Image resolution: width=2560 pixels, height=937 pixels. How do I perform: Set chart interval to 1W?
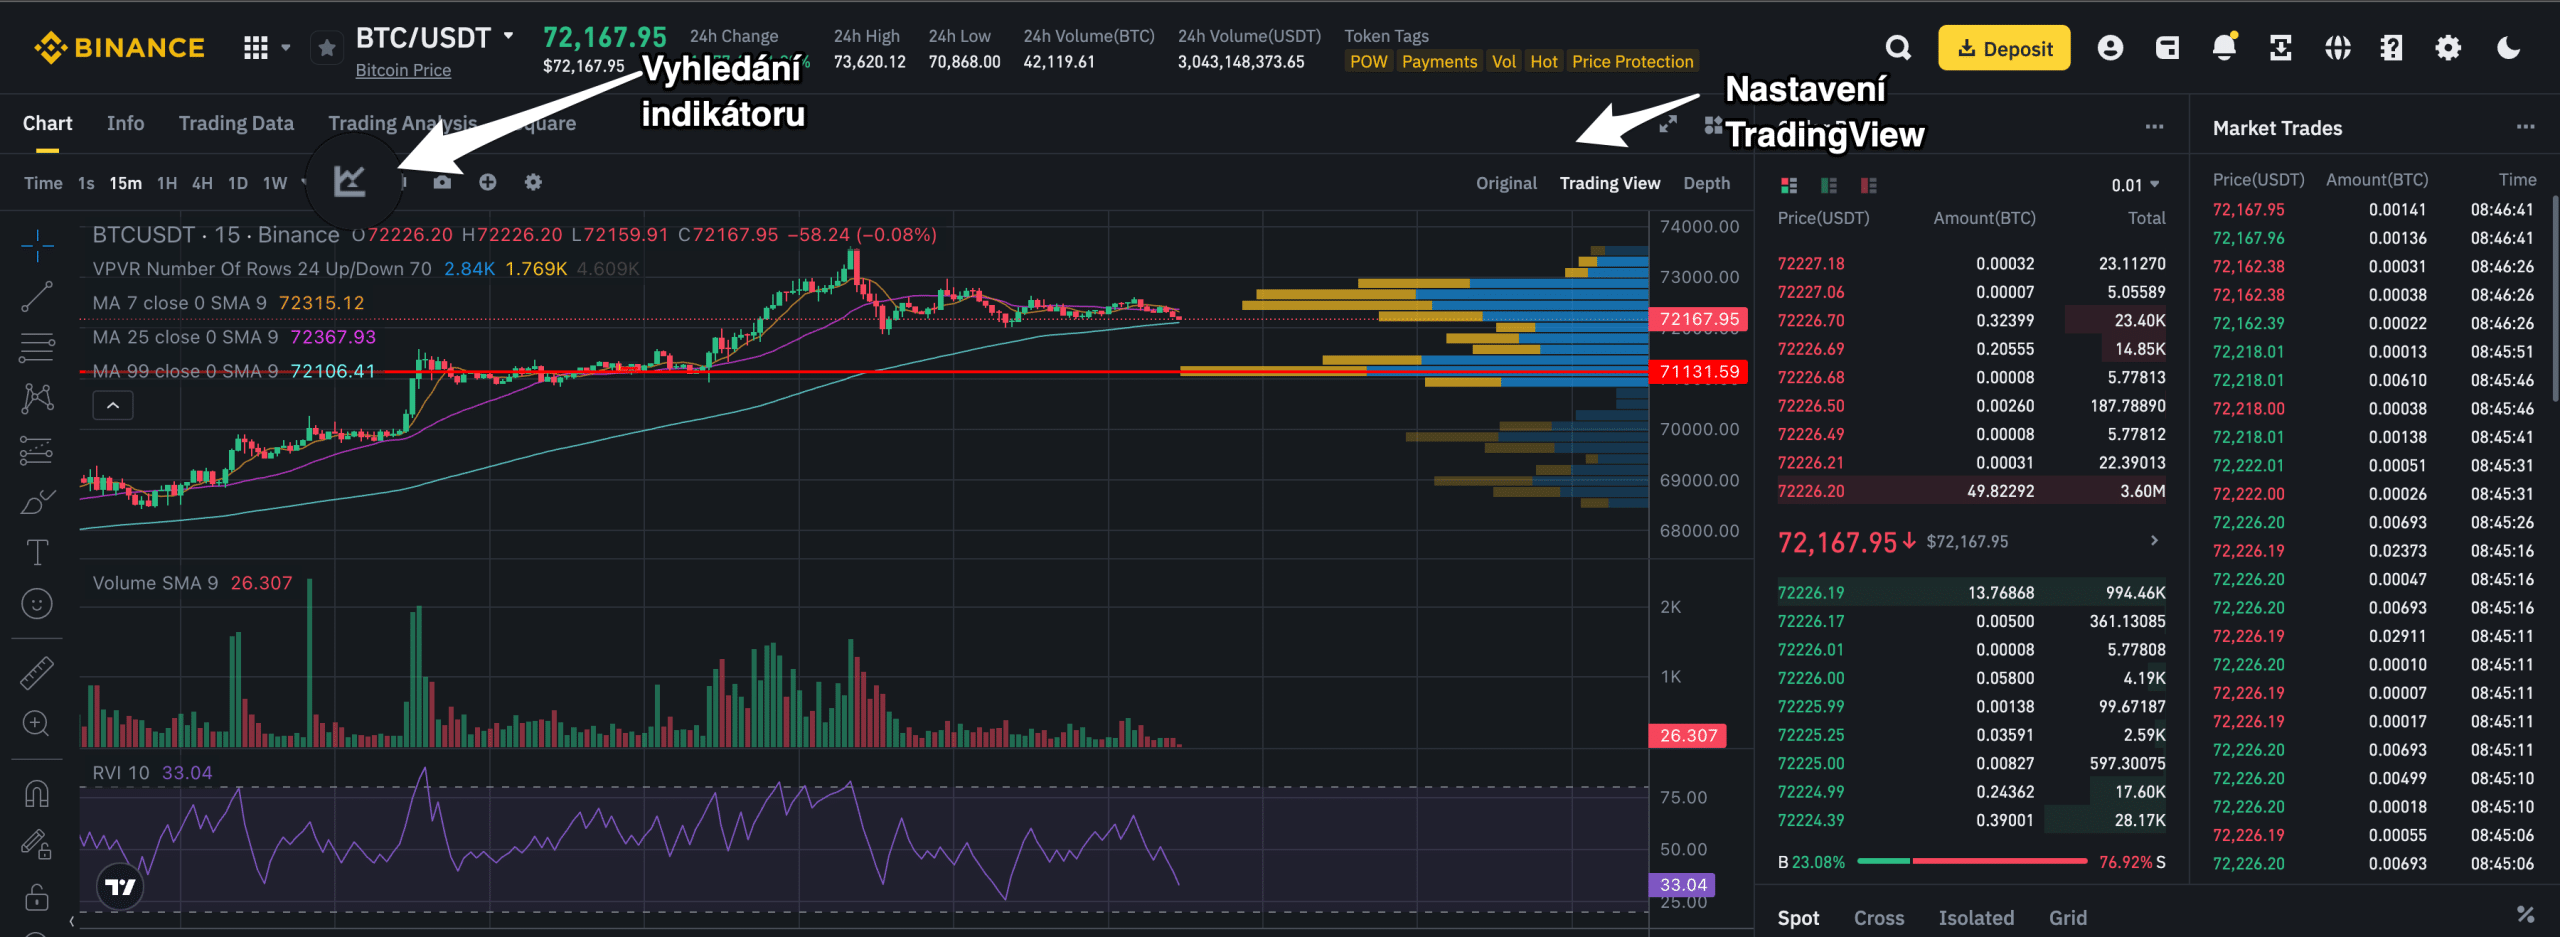(275, 183)
